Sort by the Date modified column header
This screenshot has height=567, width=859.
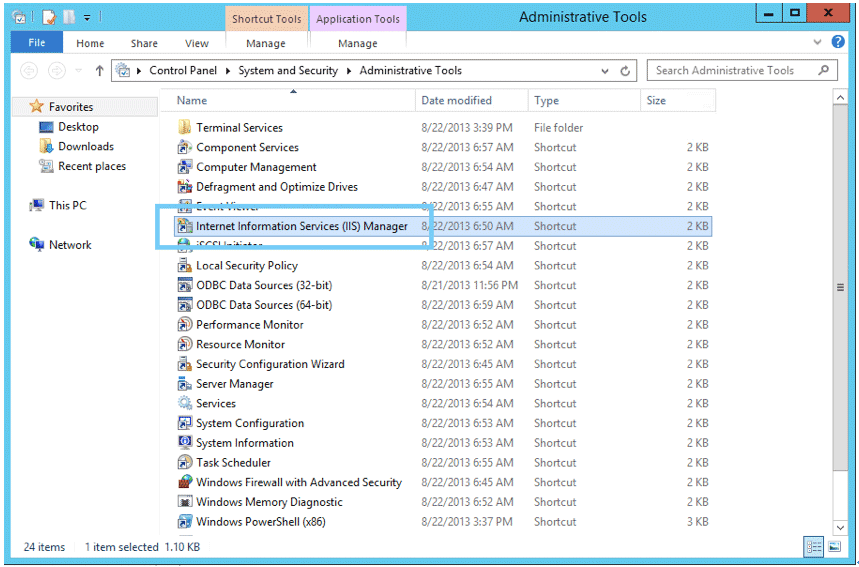pyautogui.click(x=472, y=100)
